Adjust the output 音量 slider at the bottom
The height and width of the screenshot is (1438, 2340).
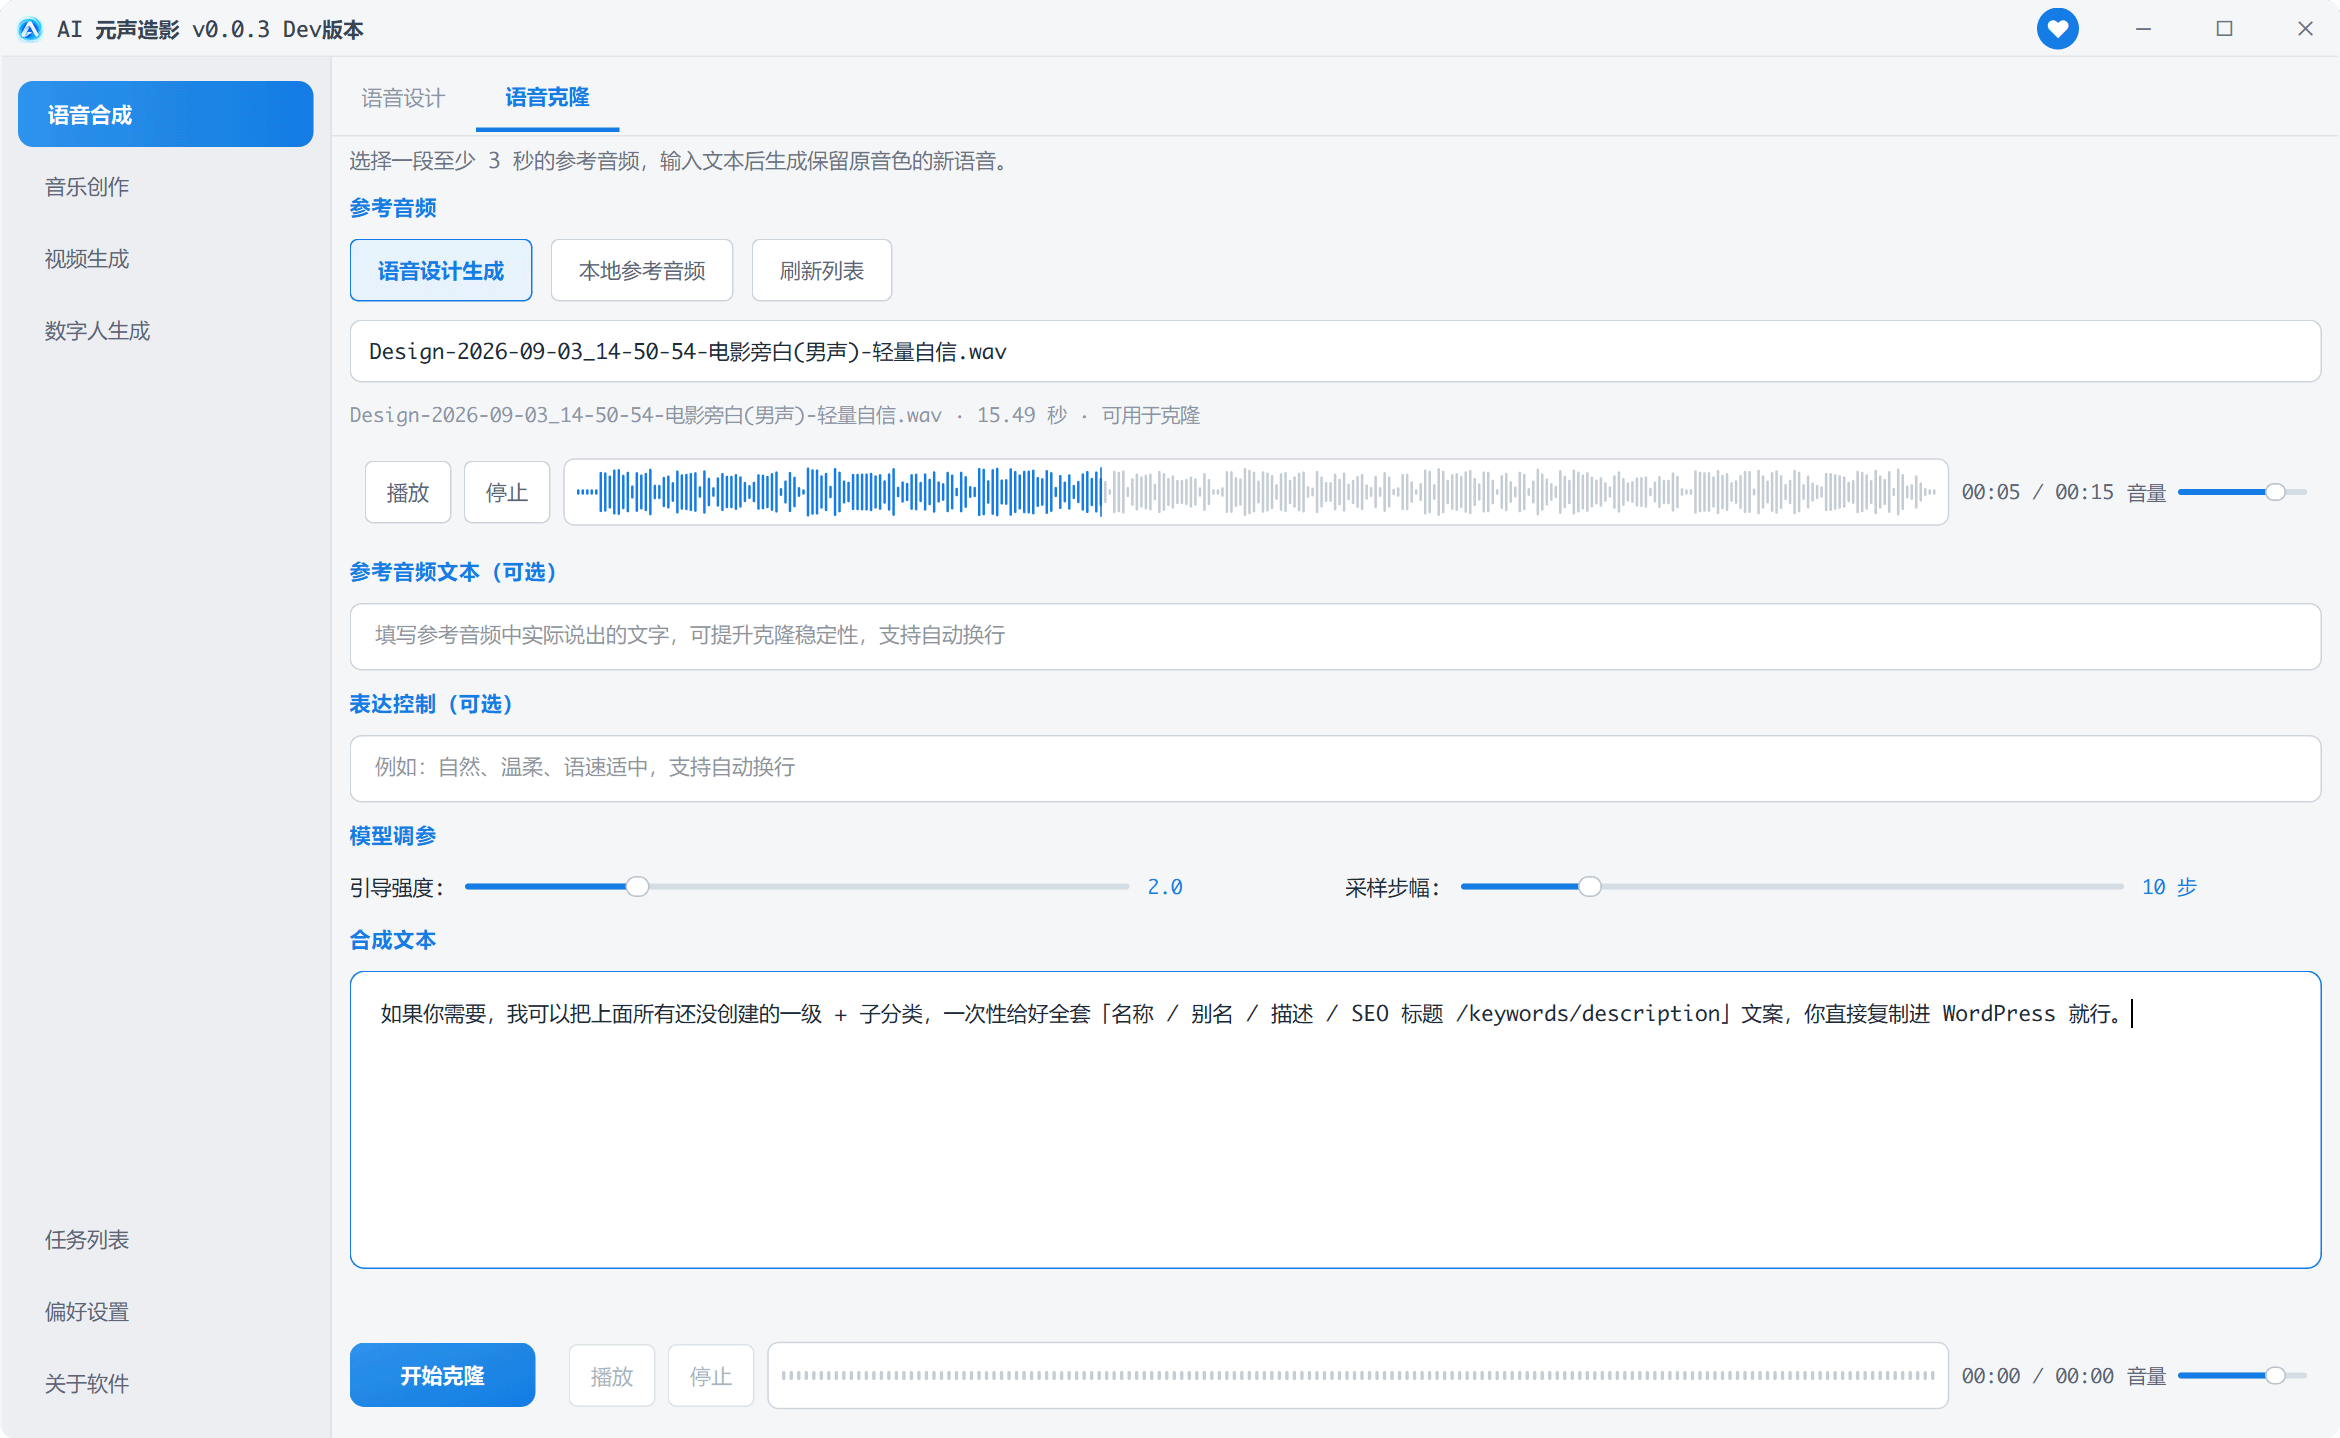(2242, 1376)
